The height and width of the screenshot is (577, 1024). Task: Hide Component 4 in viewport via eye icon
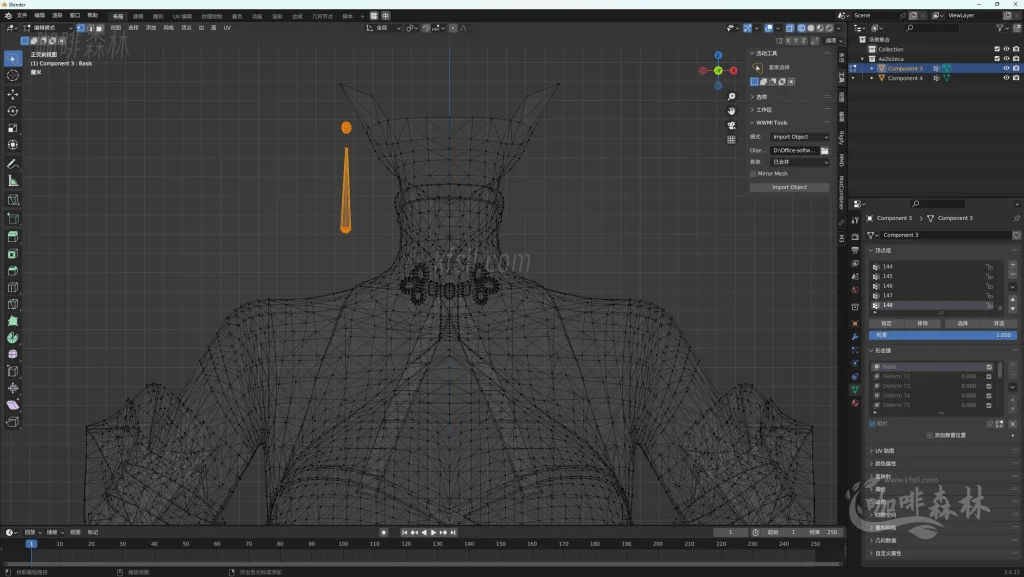pyautogui.click(x=1006, y=78)
